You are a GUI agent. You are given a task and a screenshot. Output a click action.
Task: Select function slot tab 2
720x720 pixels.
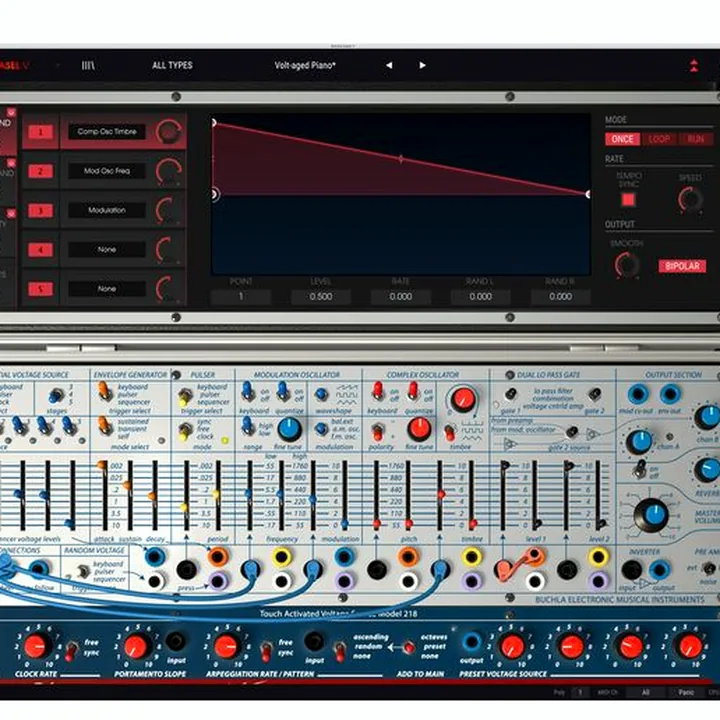pos(40,171)
